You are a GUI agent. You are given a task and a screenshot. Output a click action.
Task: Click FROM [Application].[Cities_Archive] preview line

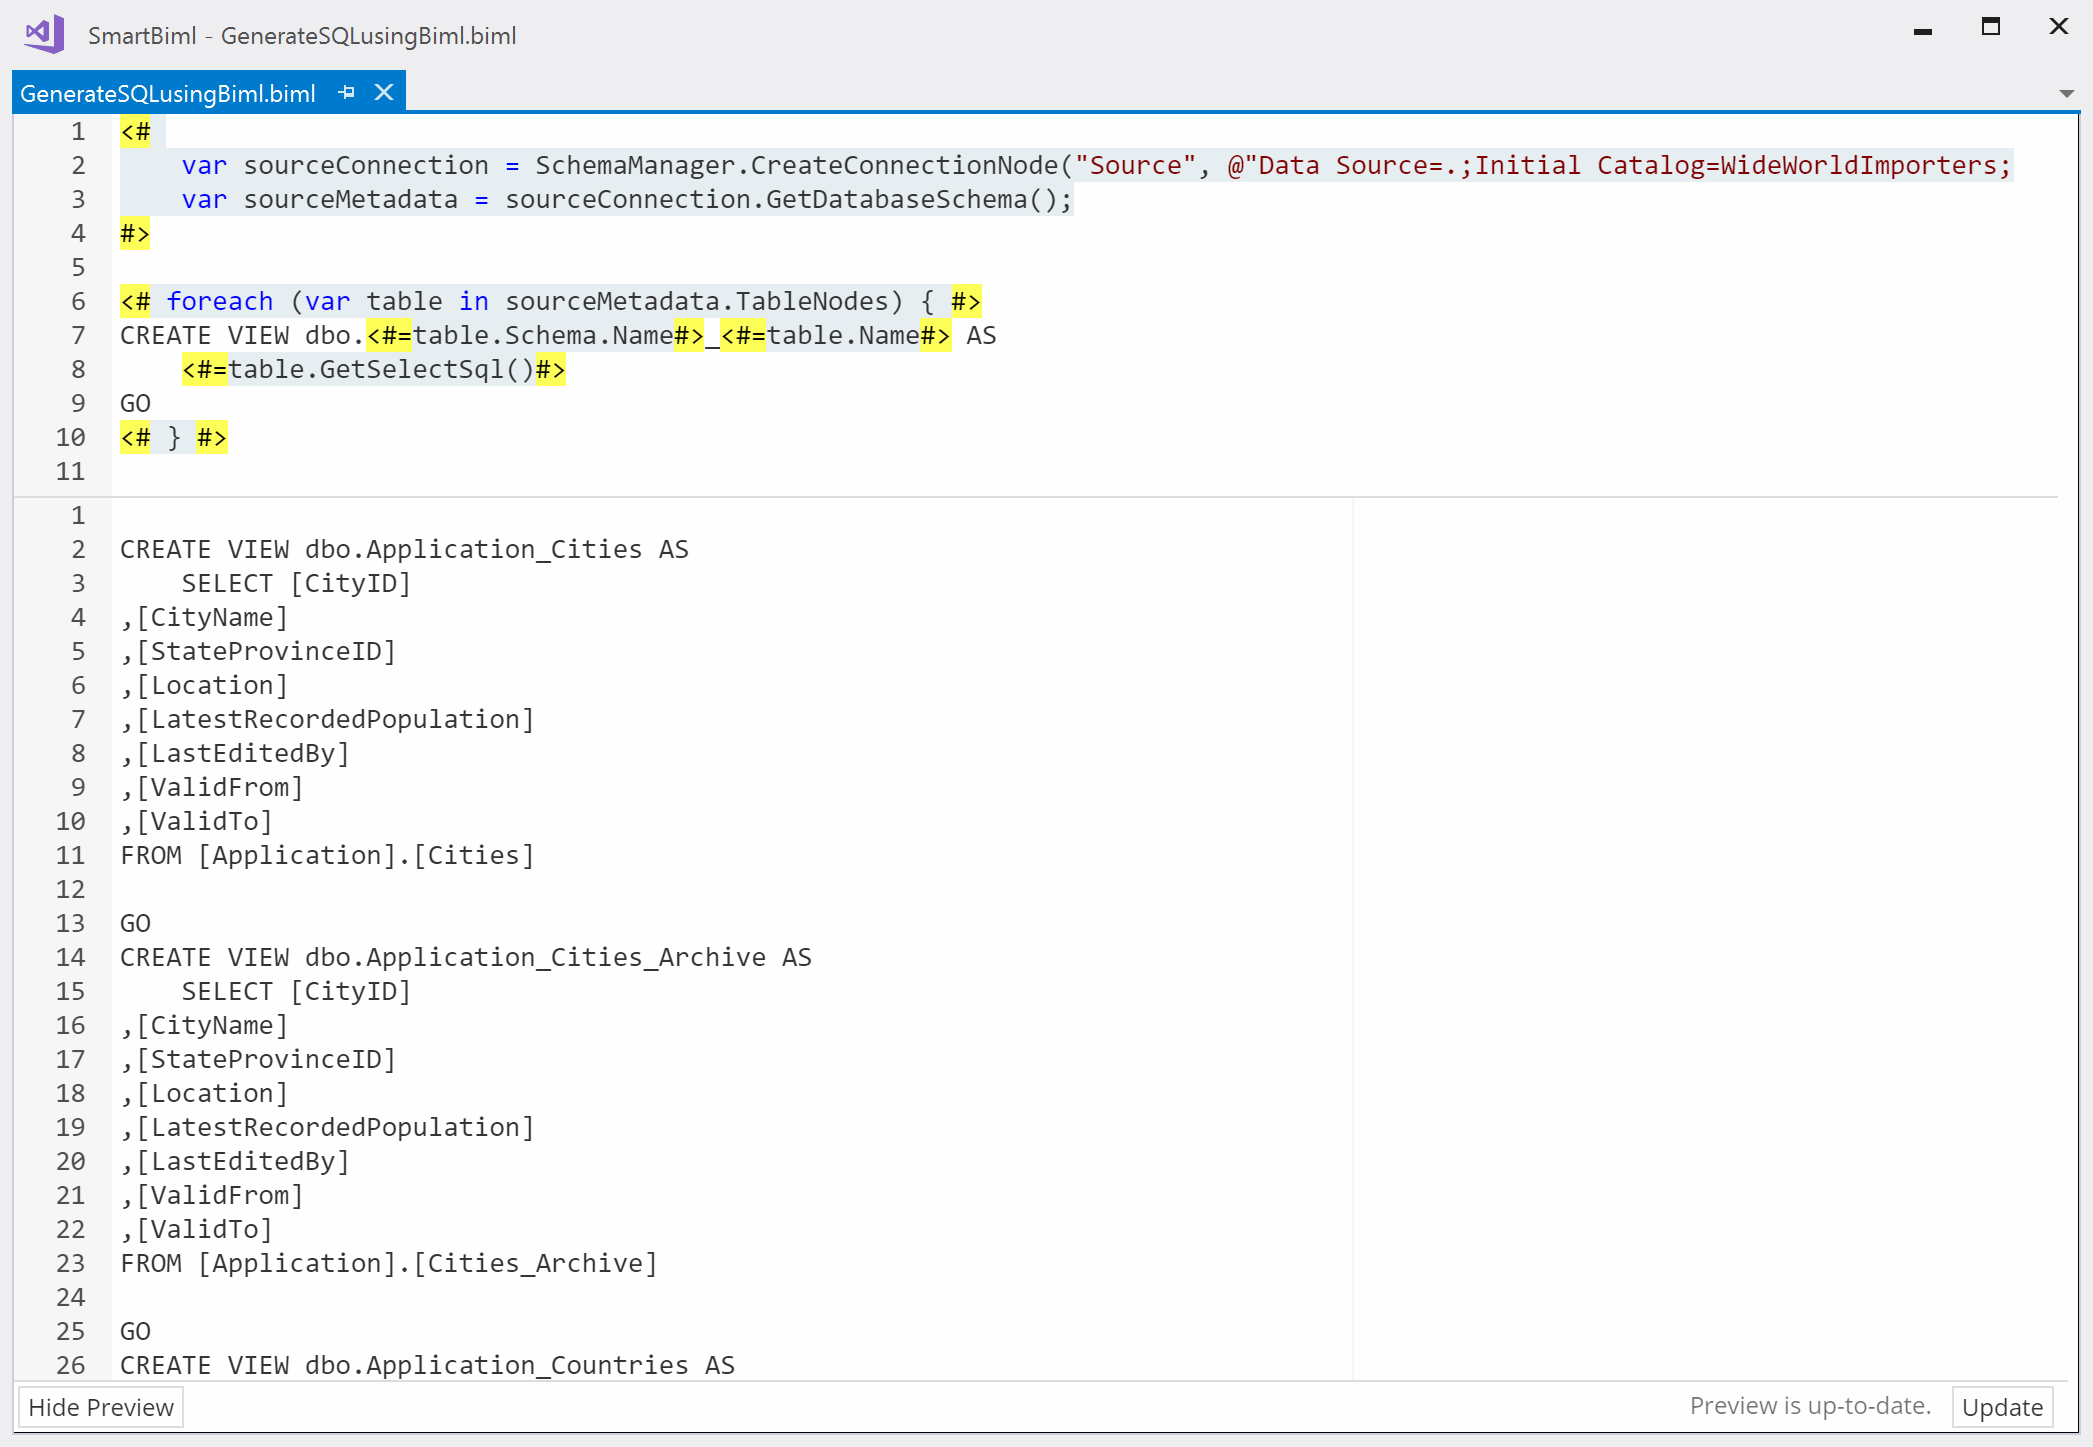click(388, 1263)
